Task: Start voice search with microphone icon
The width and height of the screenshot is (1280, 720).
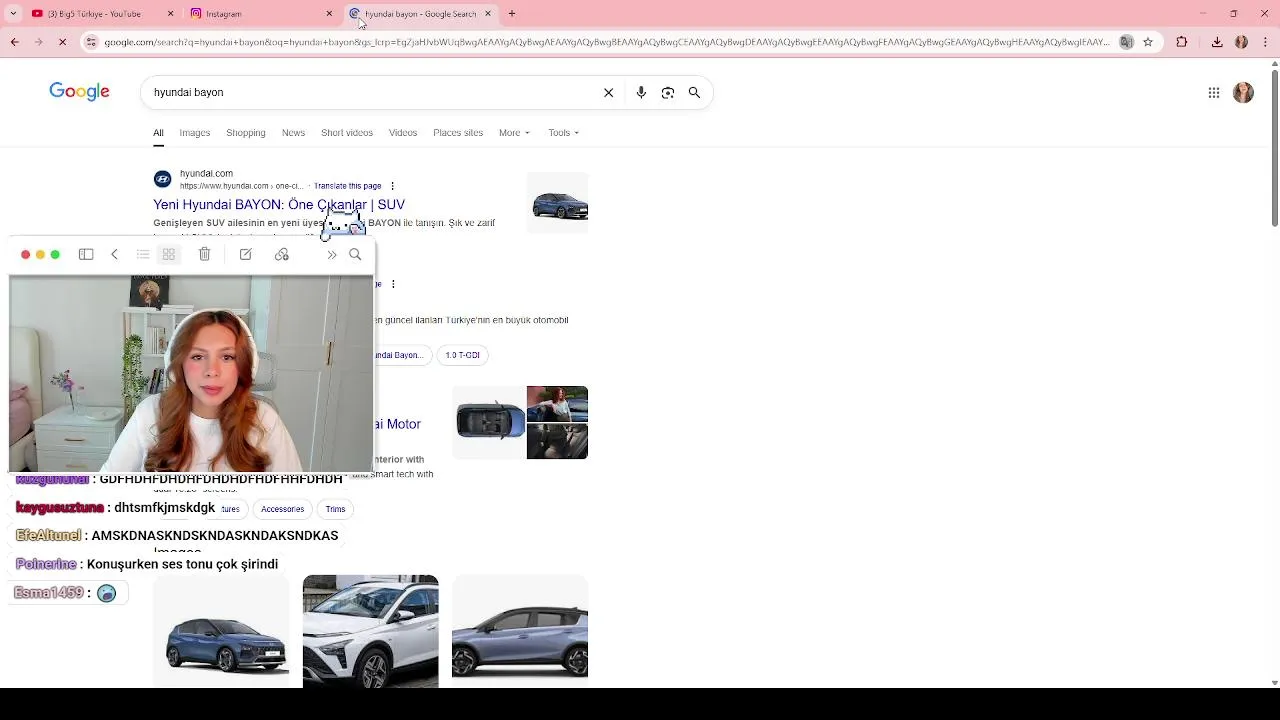Action: point(641,92)
